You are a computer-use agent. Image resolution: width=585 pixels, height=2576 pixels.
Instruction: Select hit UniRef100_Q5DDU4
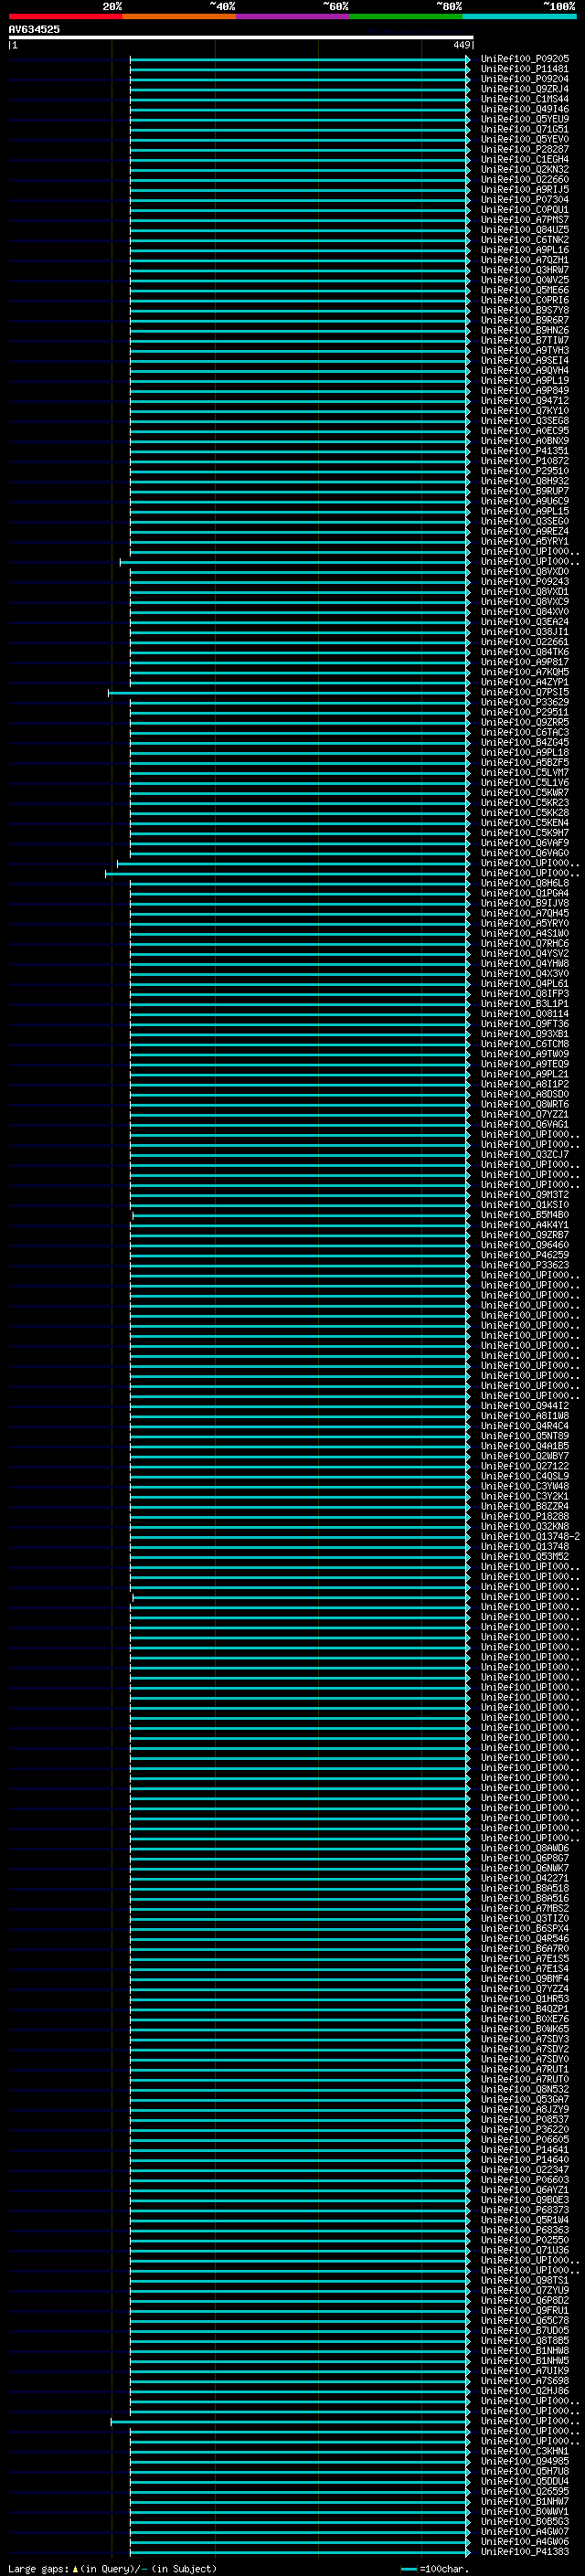[524, 2481]
